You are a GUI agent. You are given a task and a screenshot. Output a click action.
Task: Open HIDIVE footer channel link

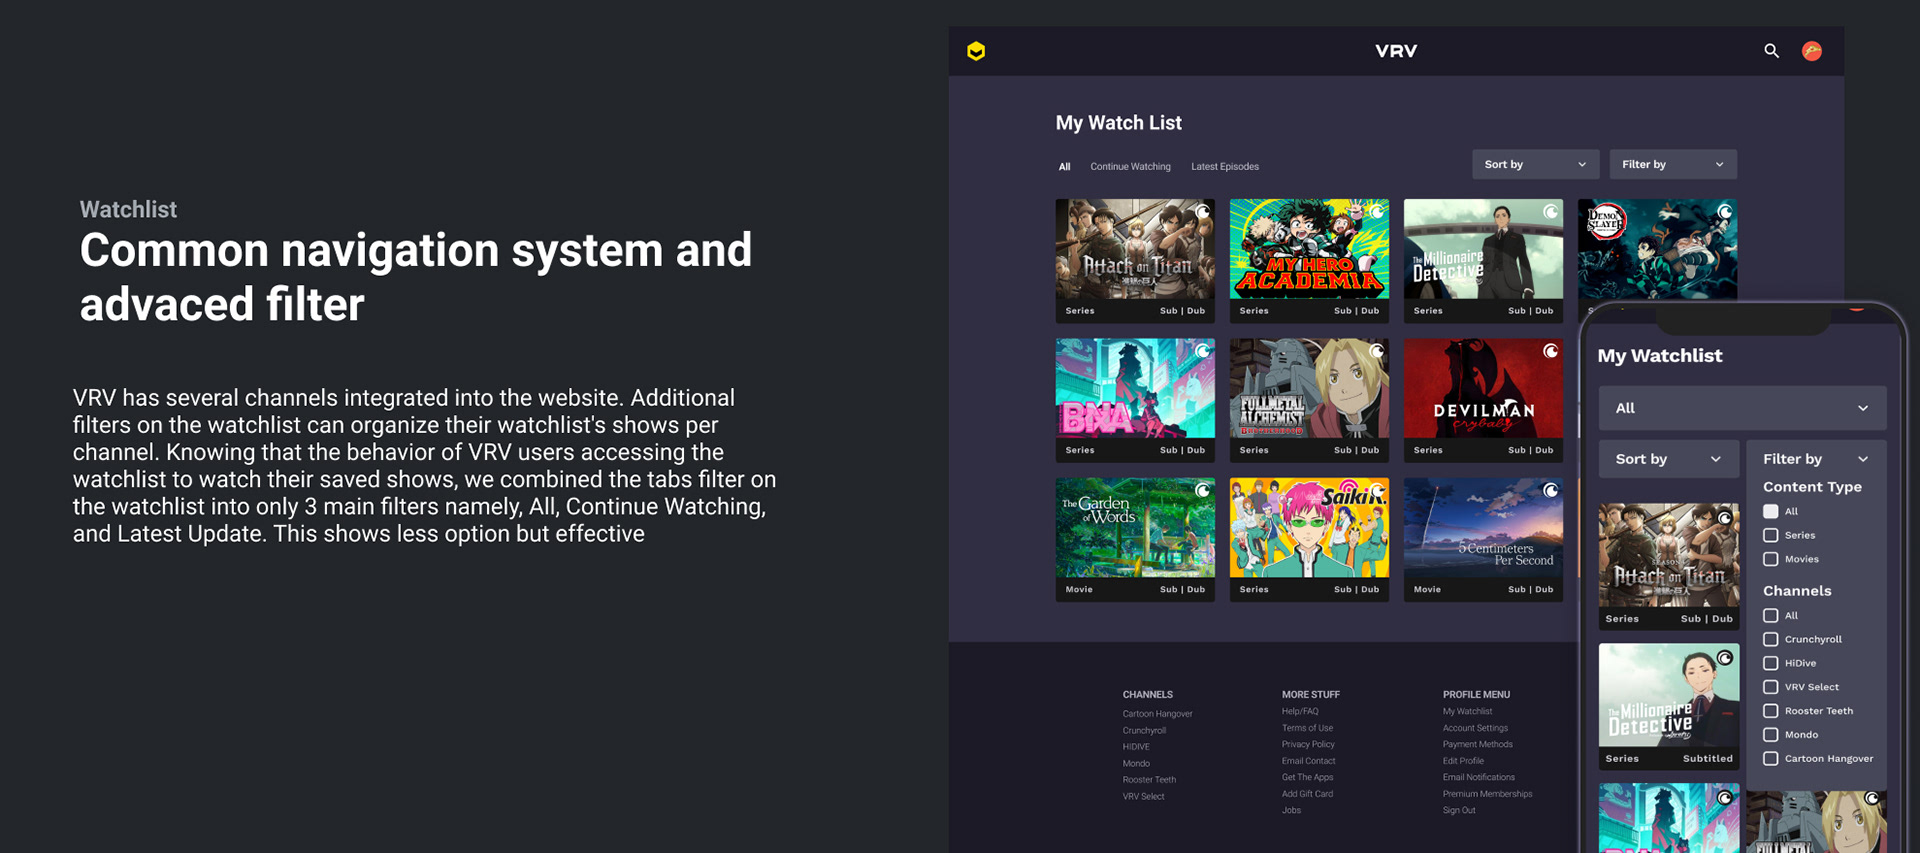pyautogui.click(x=1136, y=747)
